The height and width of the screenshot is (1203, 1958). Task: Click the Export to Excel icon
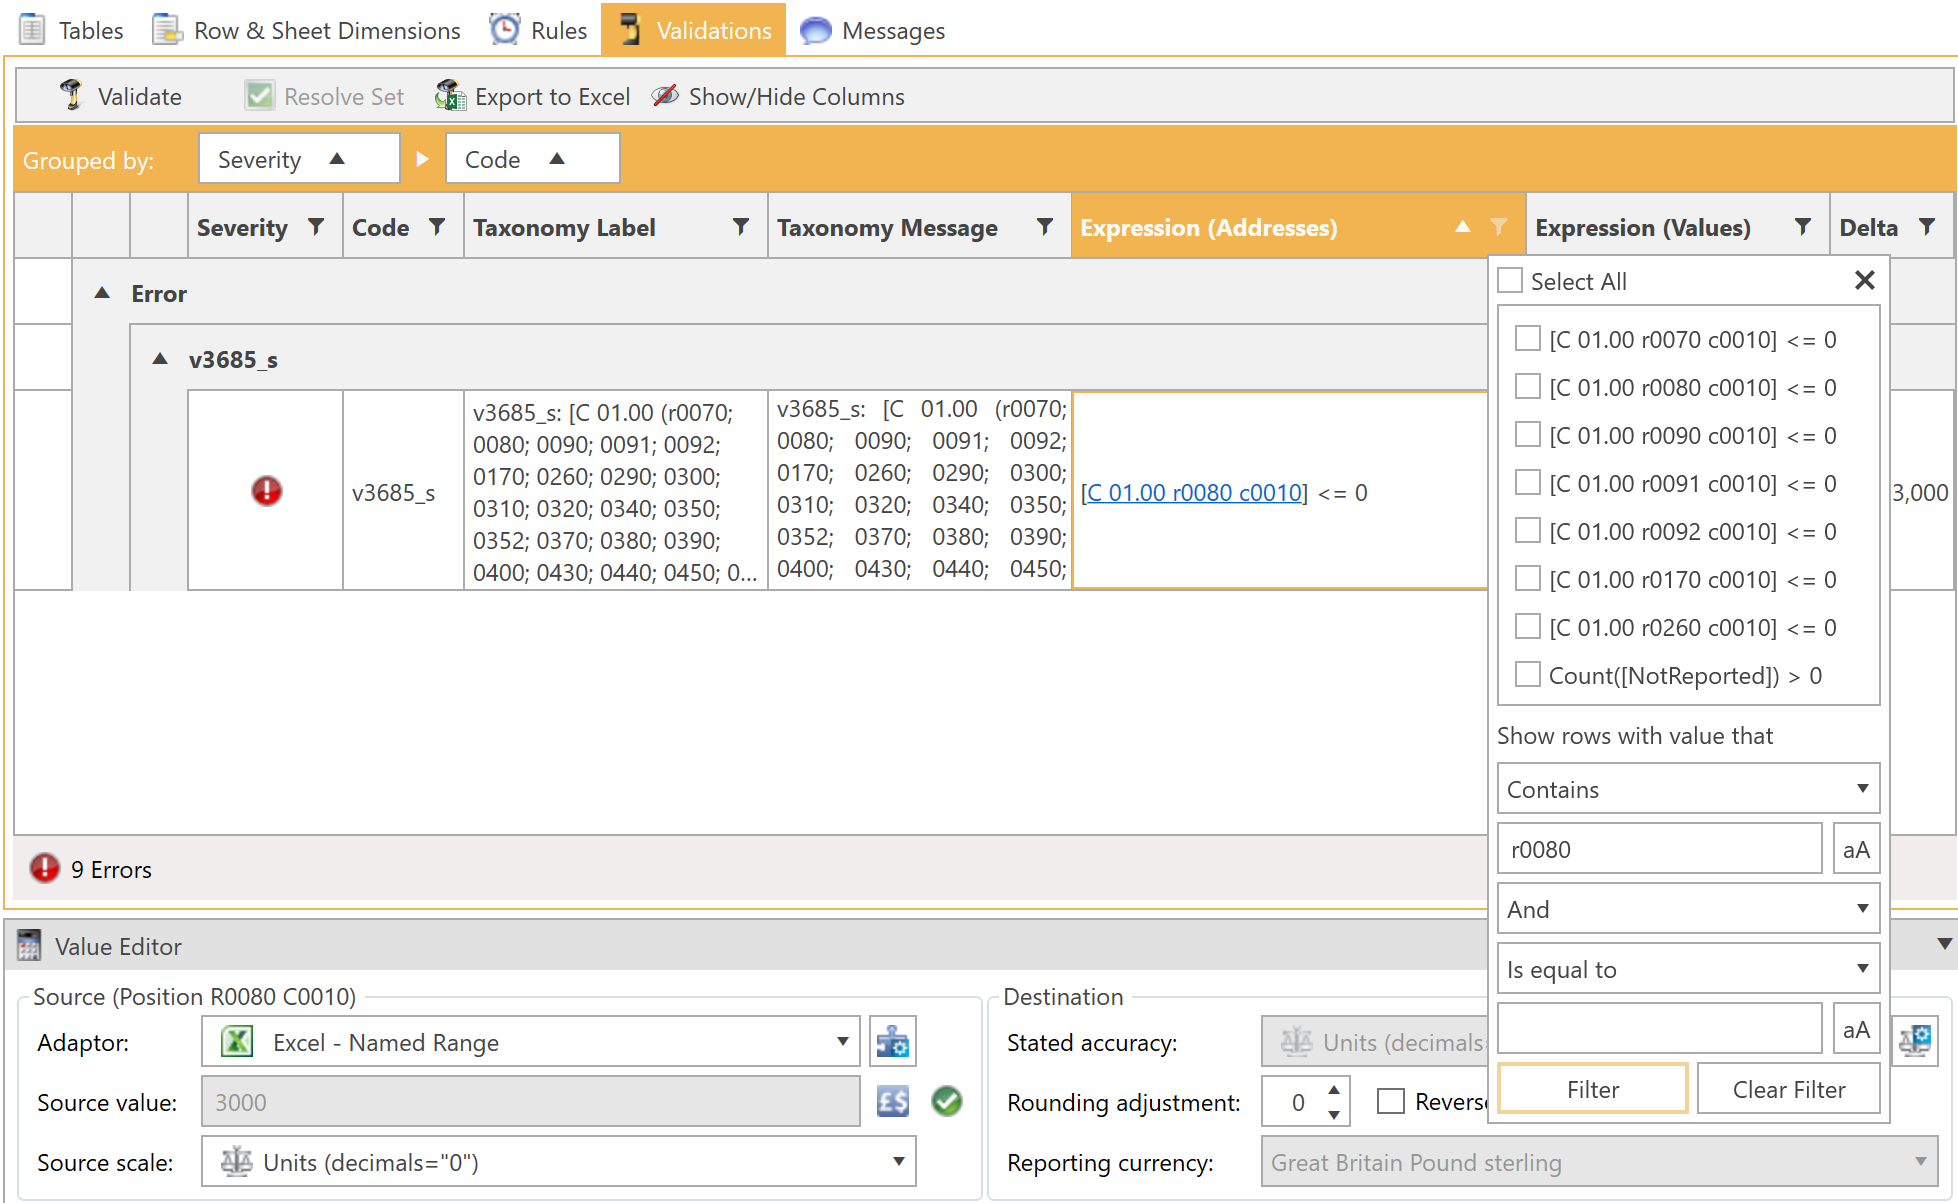pos(450,96)
